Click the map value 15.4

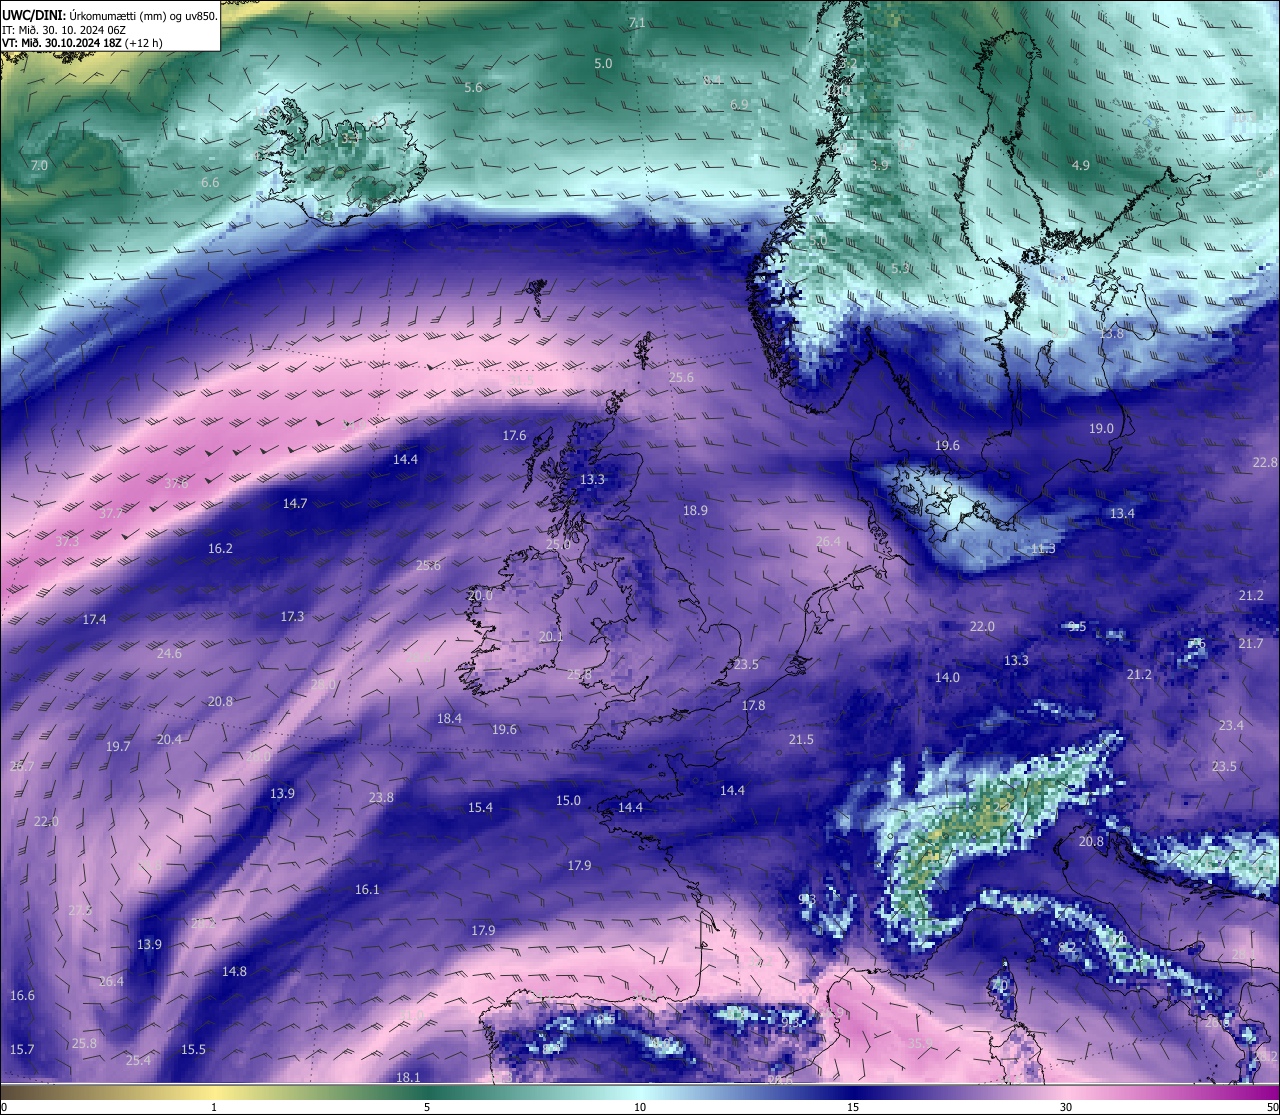(x=480, y=808)
